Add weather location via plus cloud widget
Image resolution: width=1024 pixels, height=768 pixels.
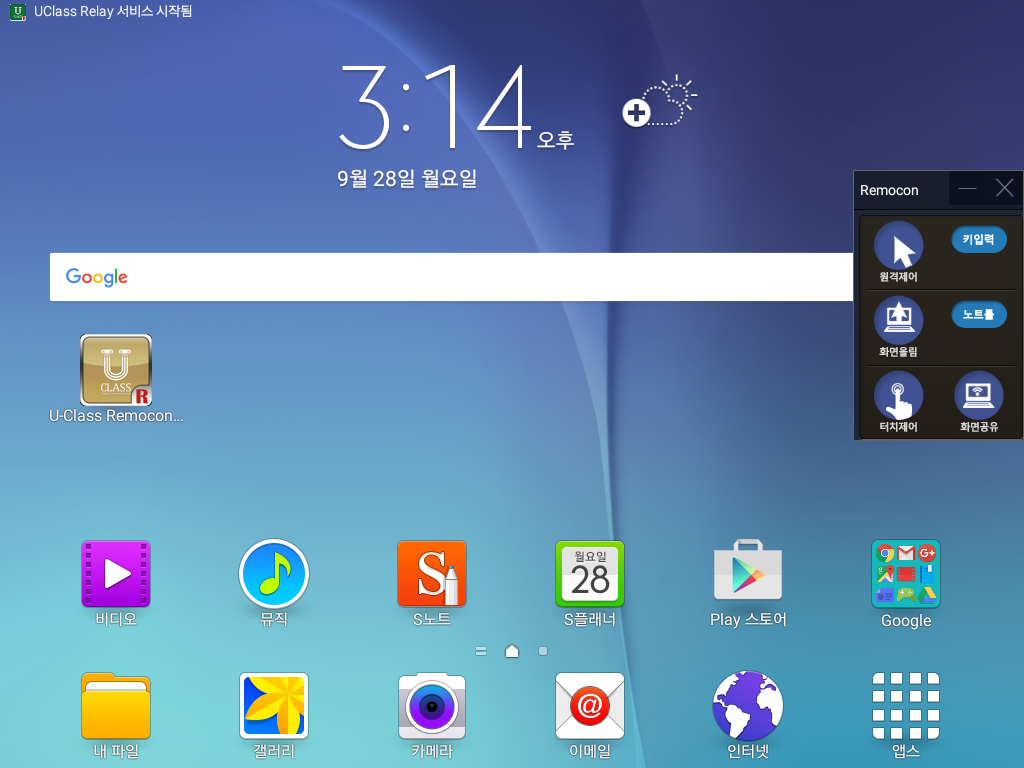click(x=659, y=103)
